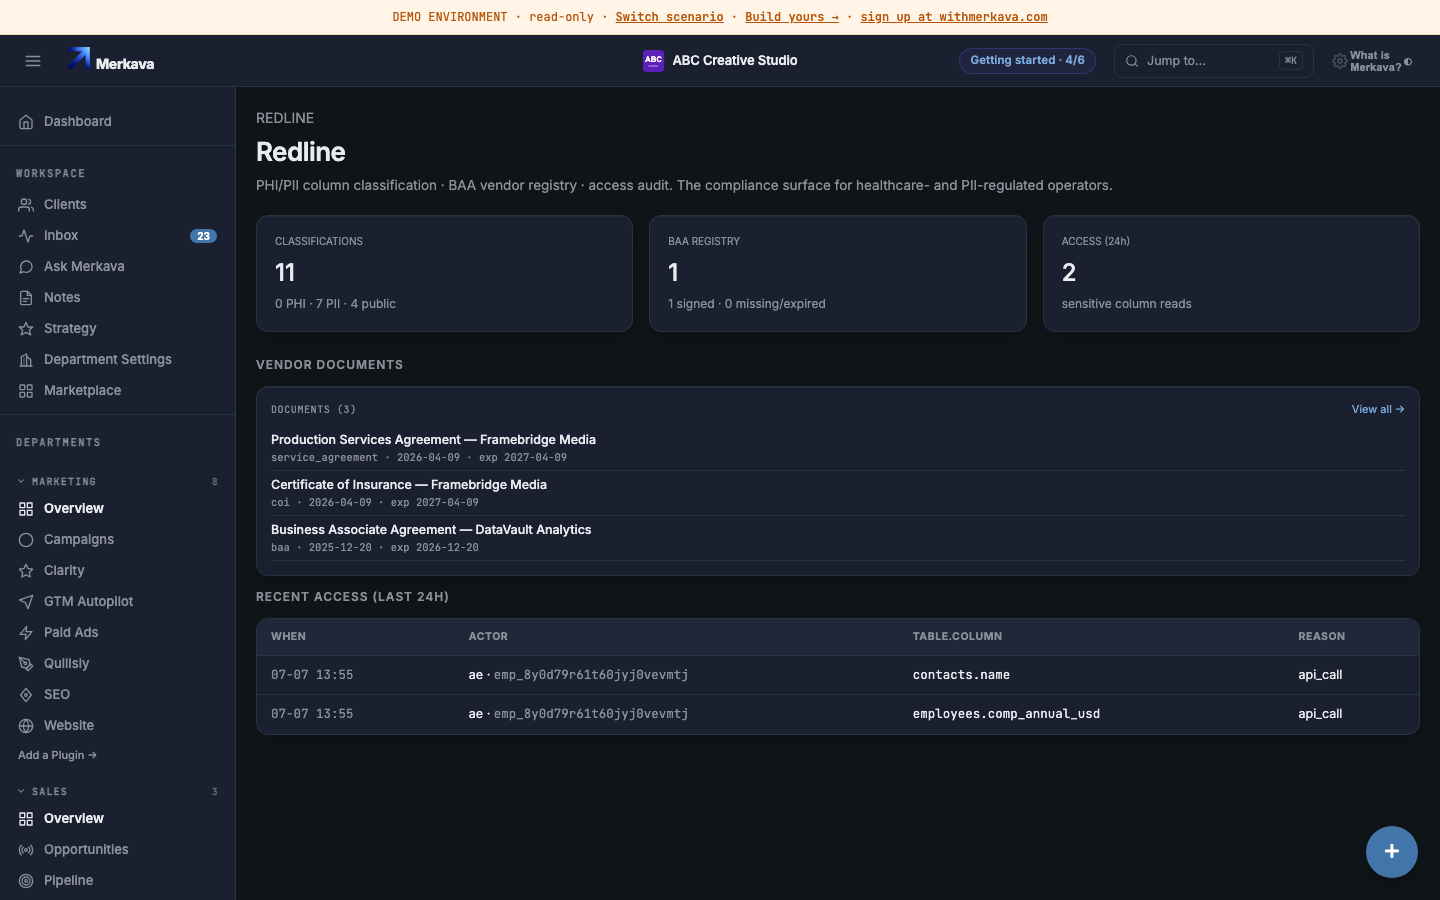Click the search magnifier icon
This screenshot has height=900, width=1440.
pos(1132,61)
